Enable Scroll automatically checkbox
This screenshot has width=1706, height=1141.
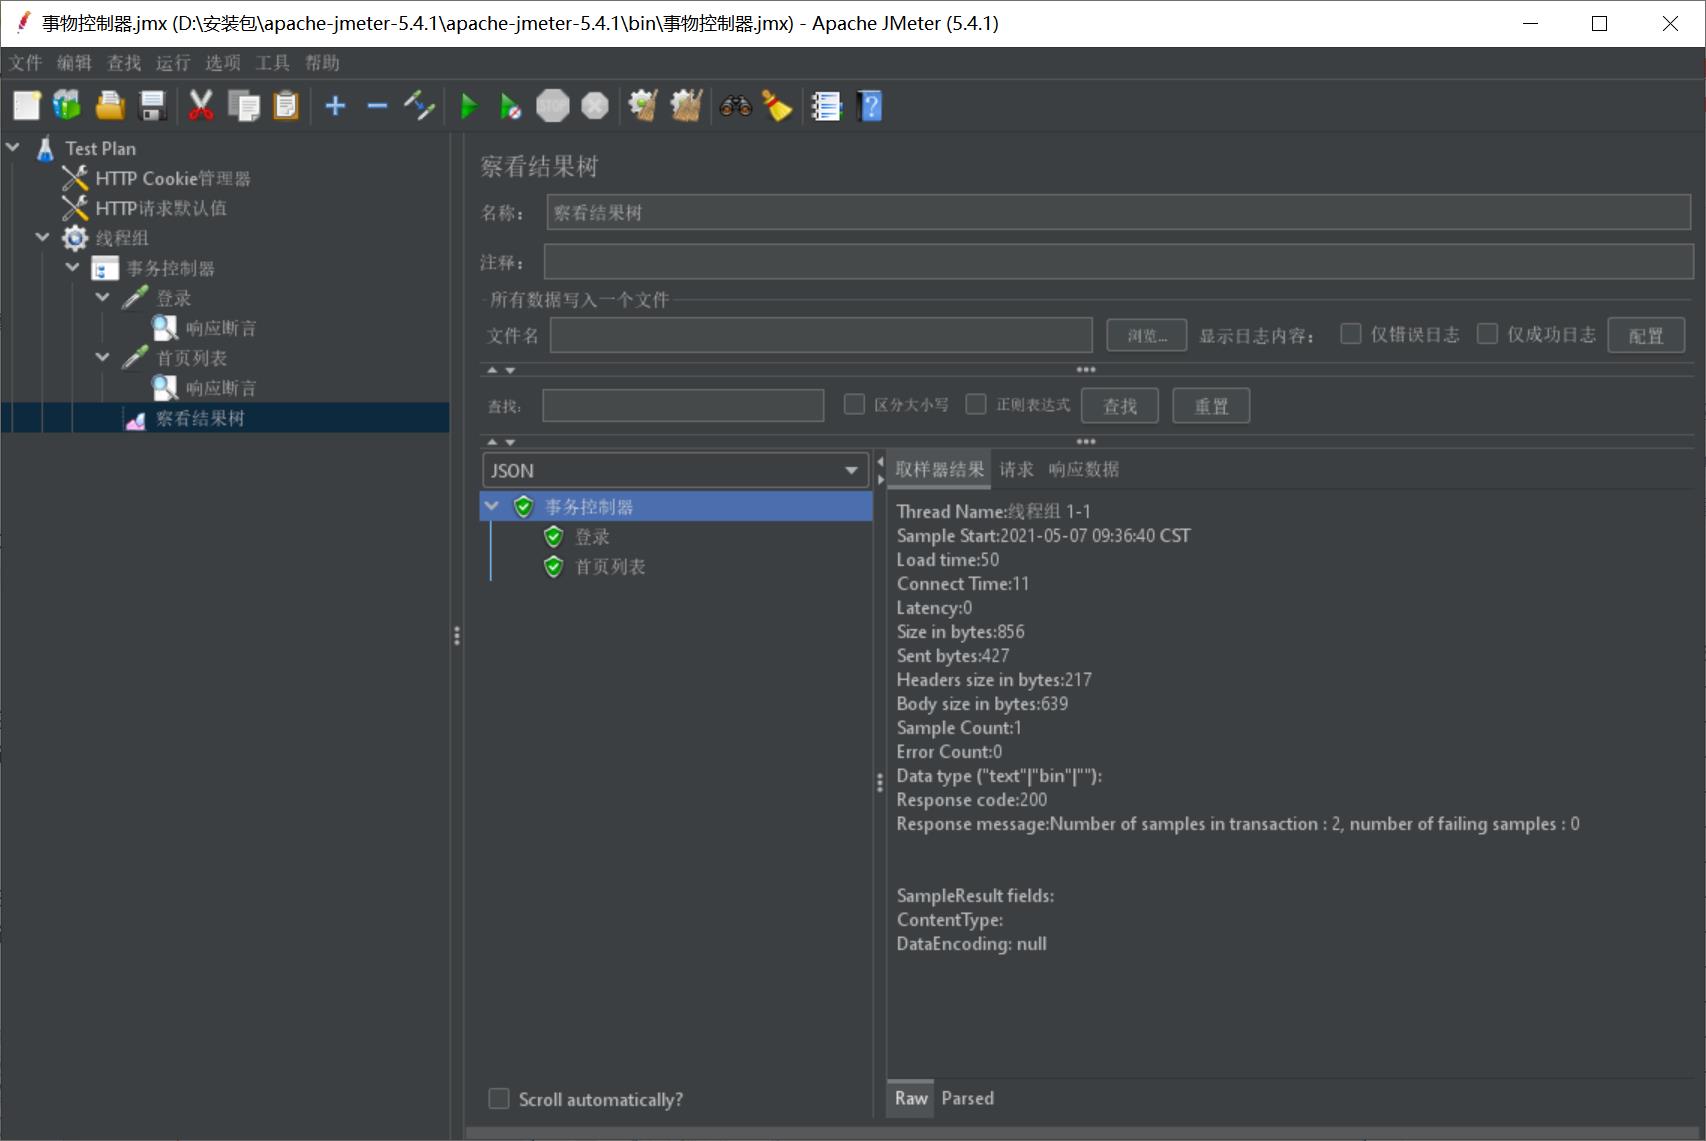(x=499, y=1099)
